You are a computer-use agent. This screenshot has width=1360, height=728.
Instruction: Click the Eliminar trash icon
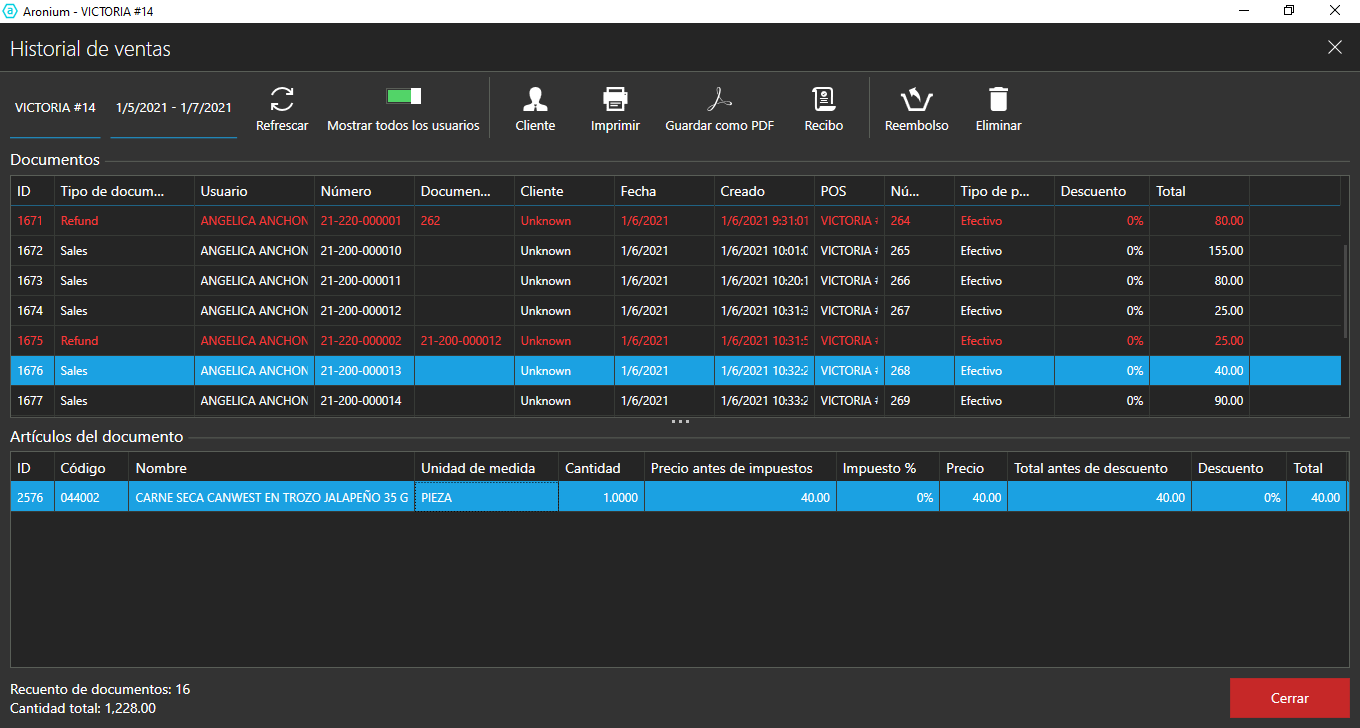[x=998, y=99]
